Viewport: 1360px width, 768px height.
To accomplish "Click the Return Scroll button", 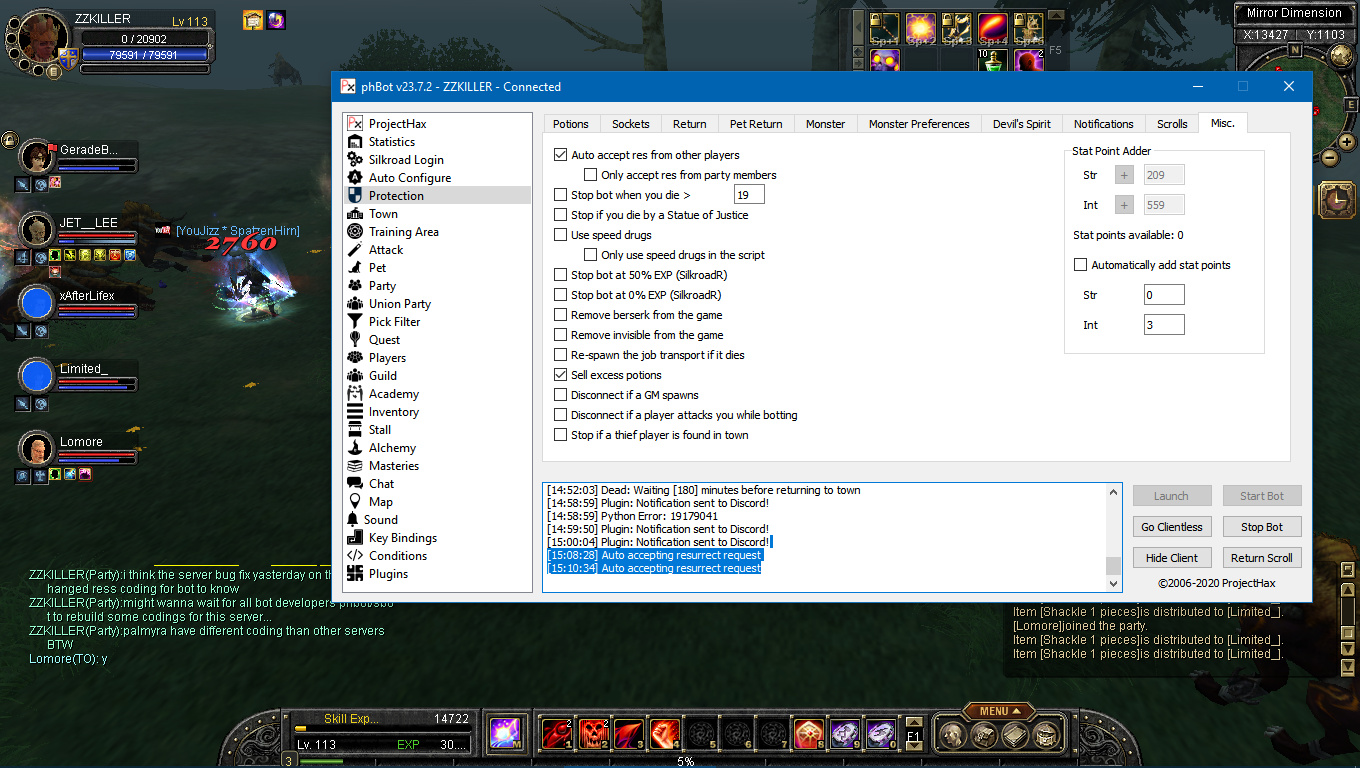I will coord(1261,558).
